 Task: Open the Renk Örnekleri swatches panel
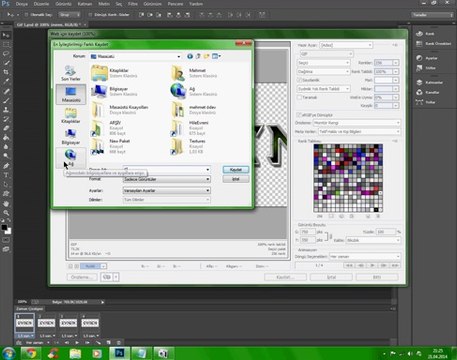[419, 44]
